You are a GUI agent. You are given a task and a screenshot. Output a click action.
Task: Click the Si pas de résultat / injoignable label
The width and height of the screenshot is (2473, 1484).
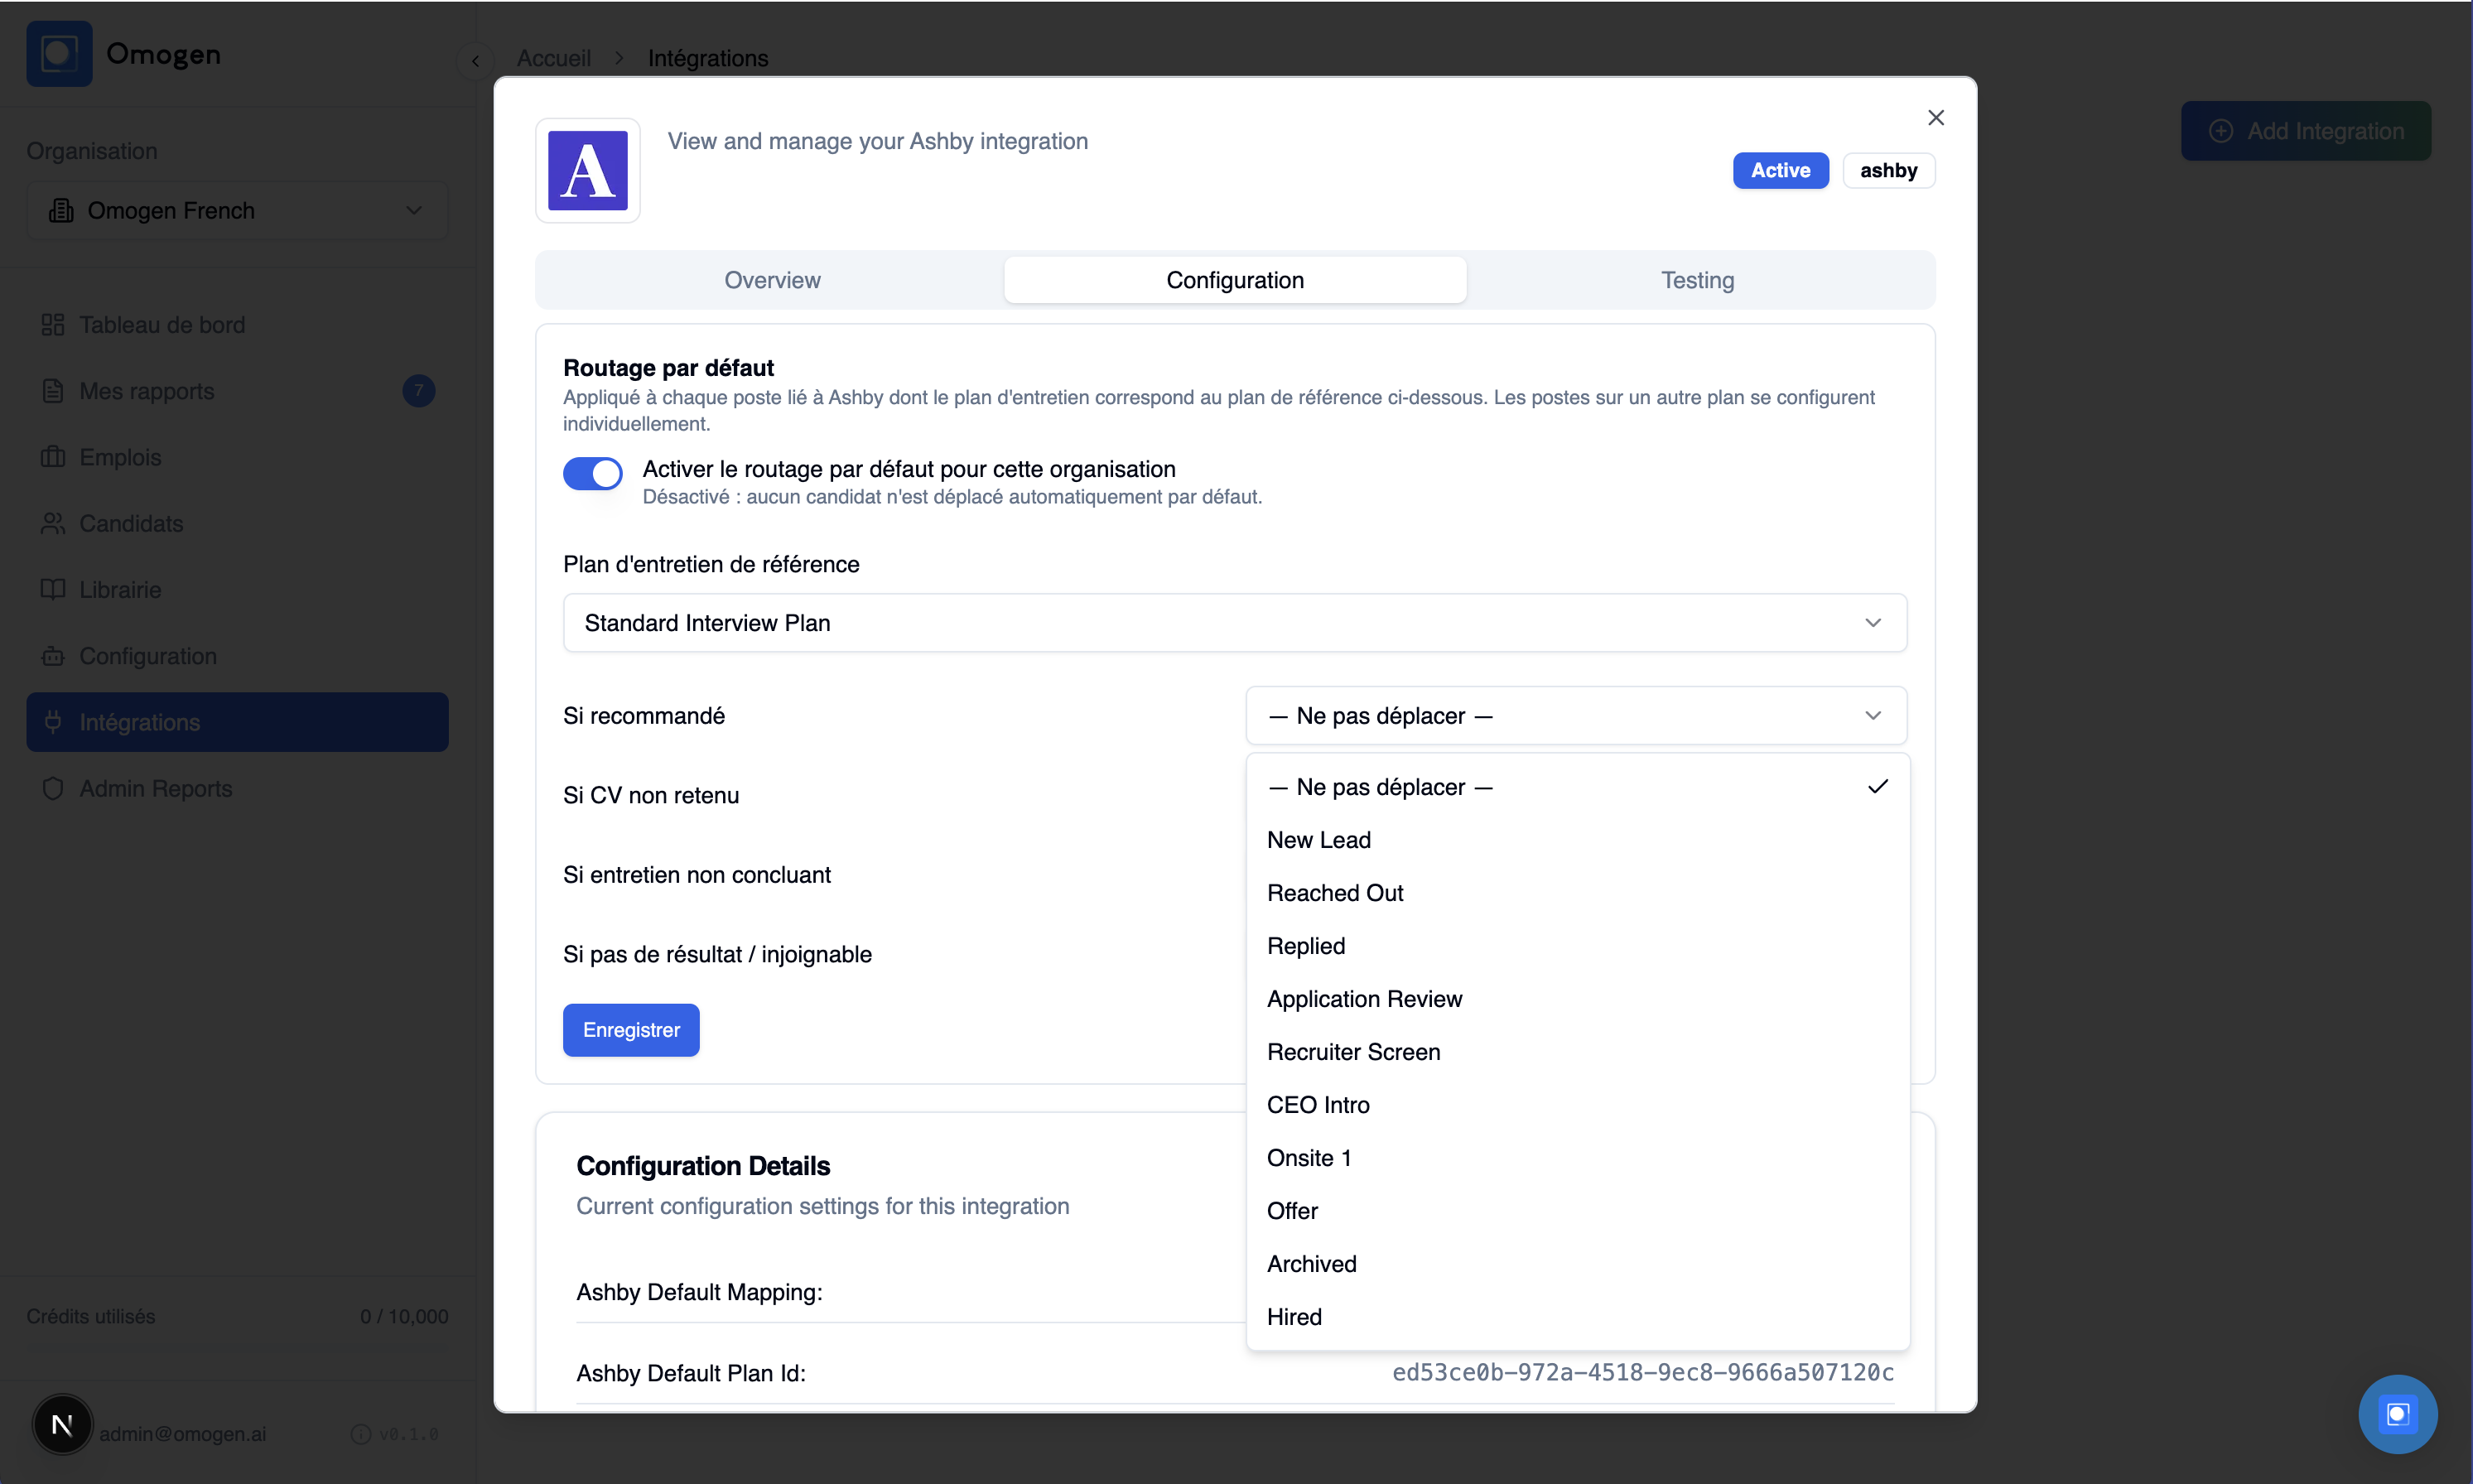[717, 954]
